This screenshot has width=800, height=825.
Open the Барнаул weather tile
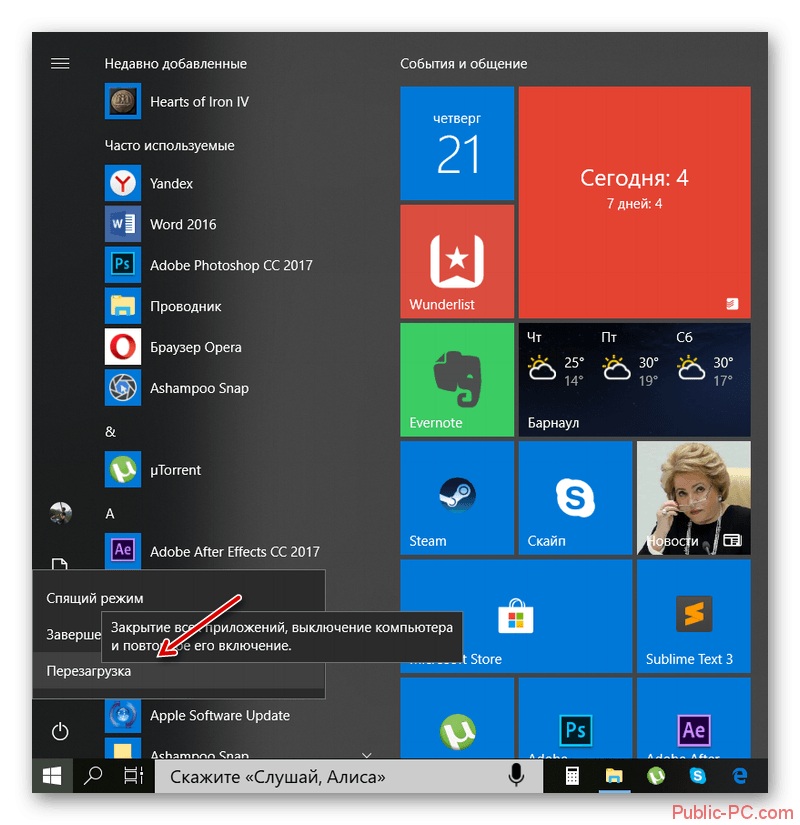635,379
